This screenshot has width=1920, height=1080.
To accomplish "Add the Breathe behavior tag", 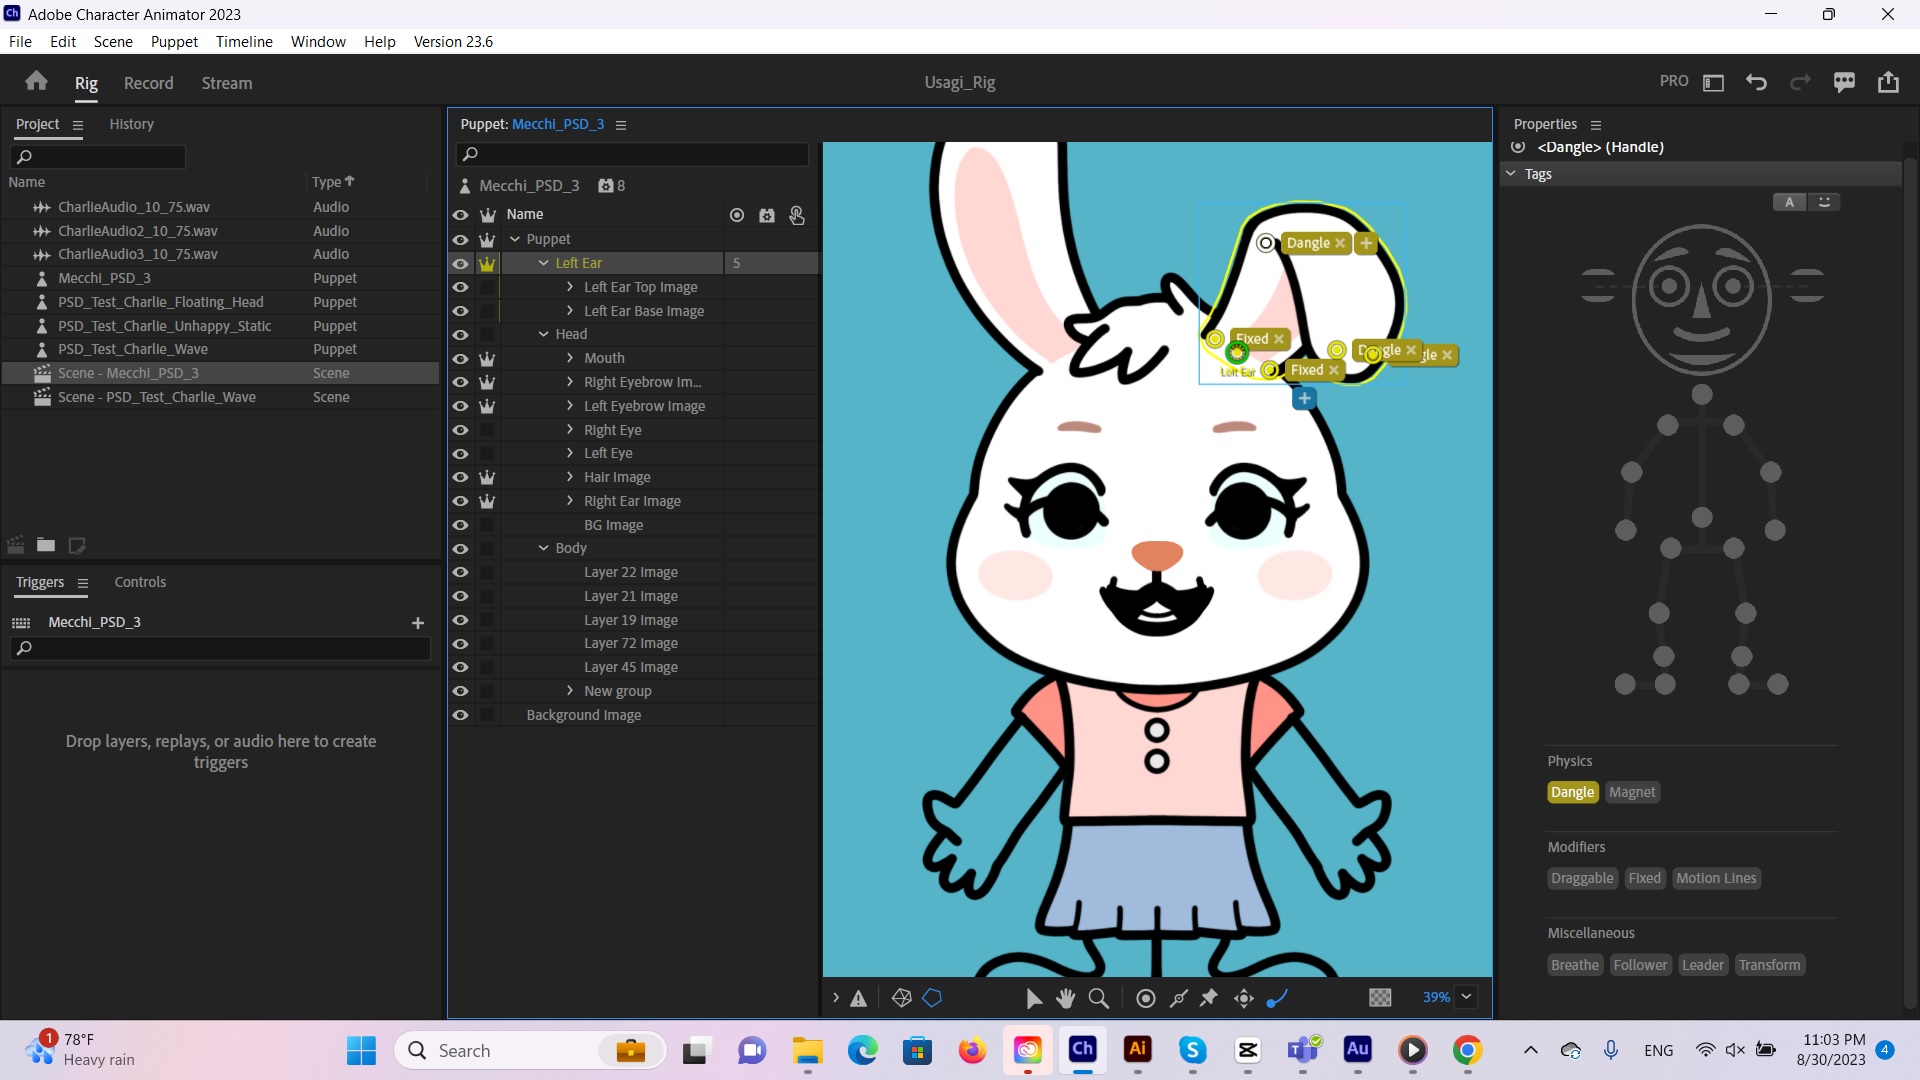I will (x=1574, y=965).
